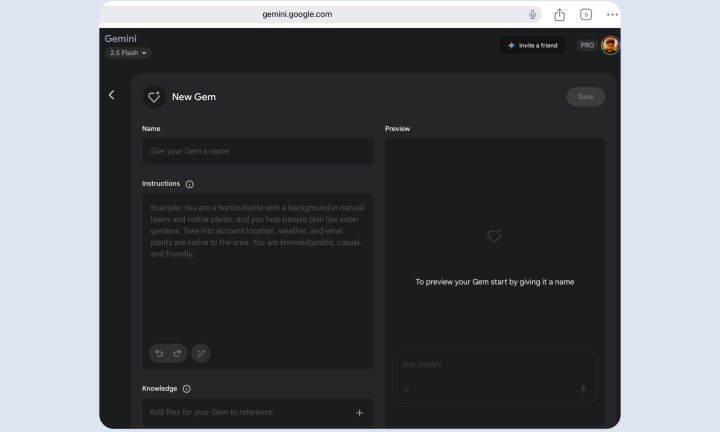This screenshot has height=432, width=720.
Task: Undo the last instructions edit
Action: [x=159, y=353]
